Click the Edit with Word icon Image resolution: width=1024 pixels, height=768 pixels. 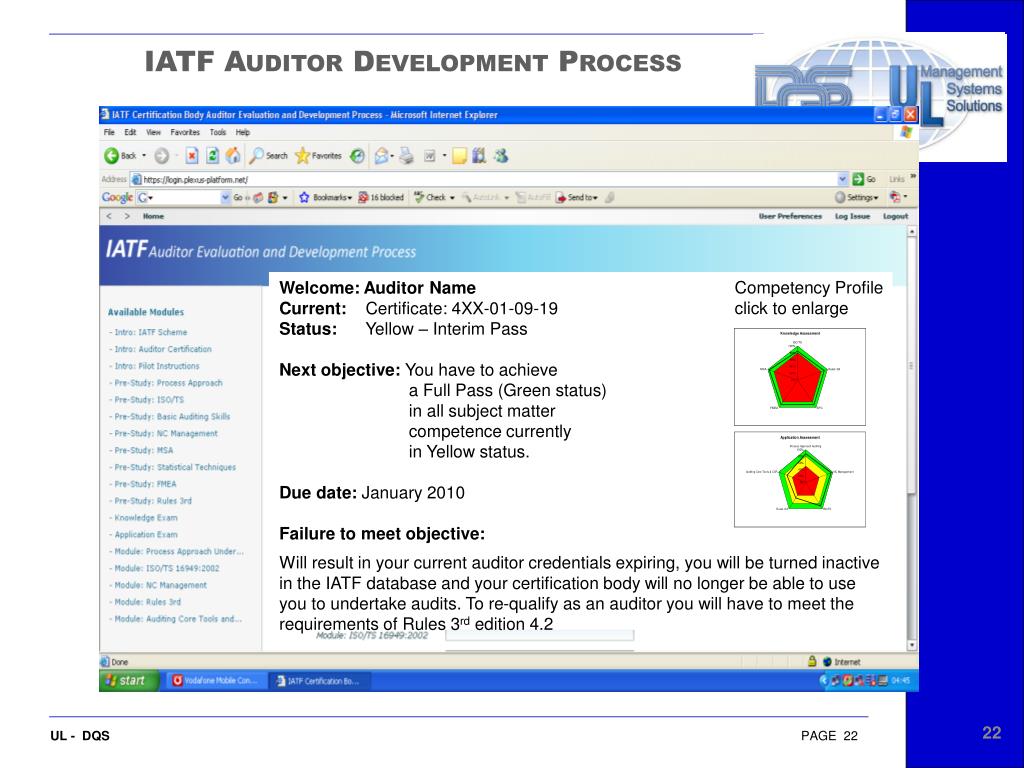[430, 156]
